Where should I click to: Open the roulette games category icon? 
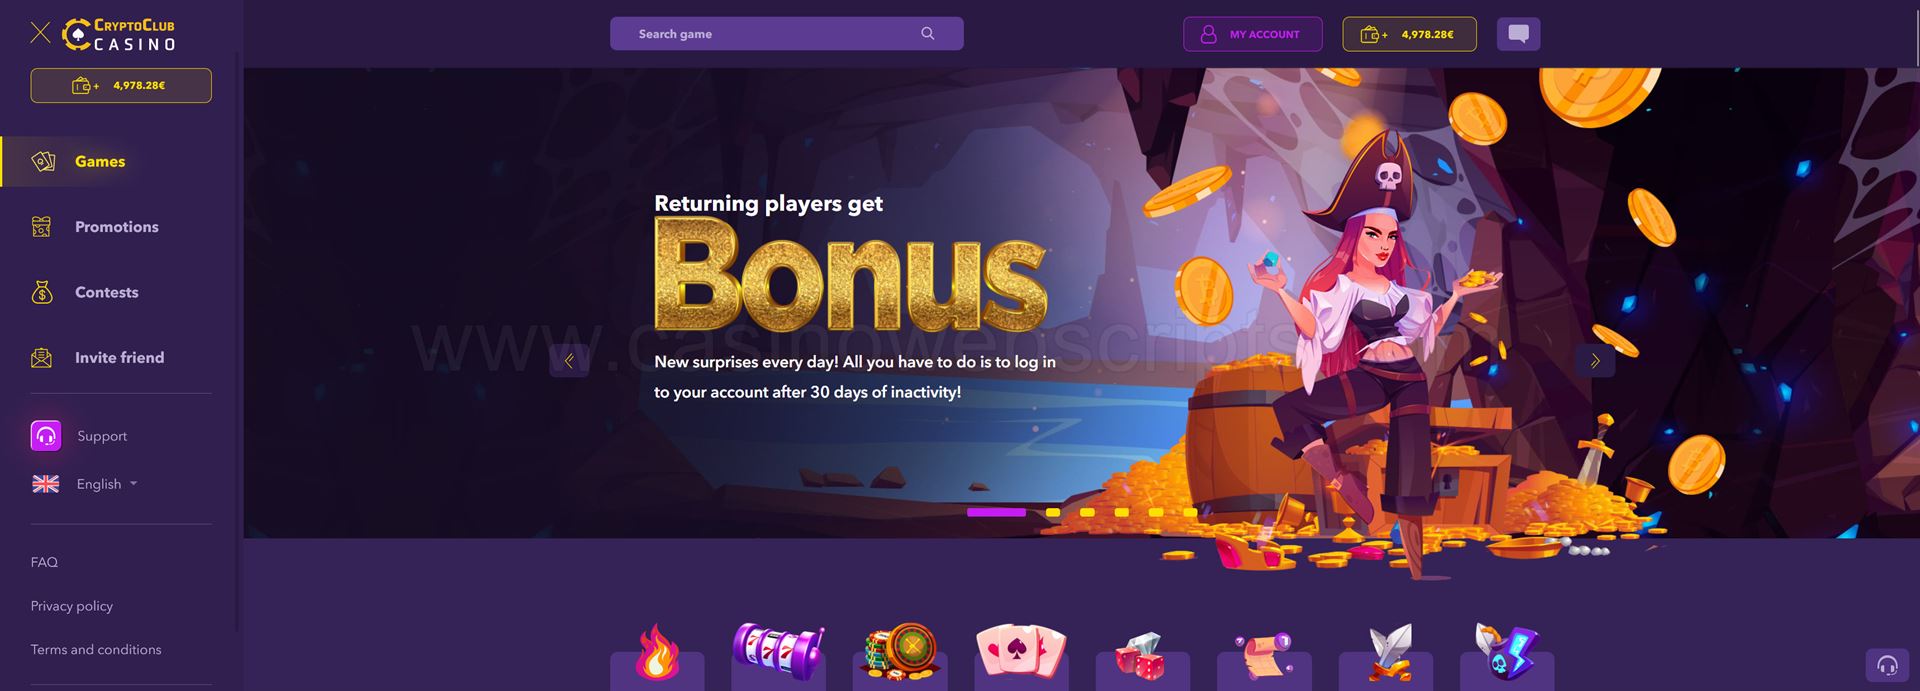click(x=900, y=655)
